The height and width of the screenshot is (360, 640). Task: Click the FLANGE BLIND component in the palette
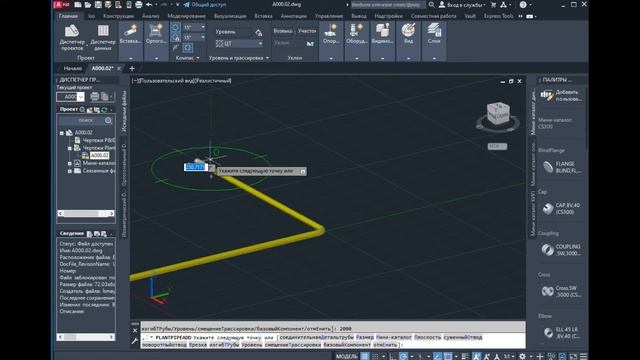562,167
